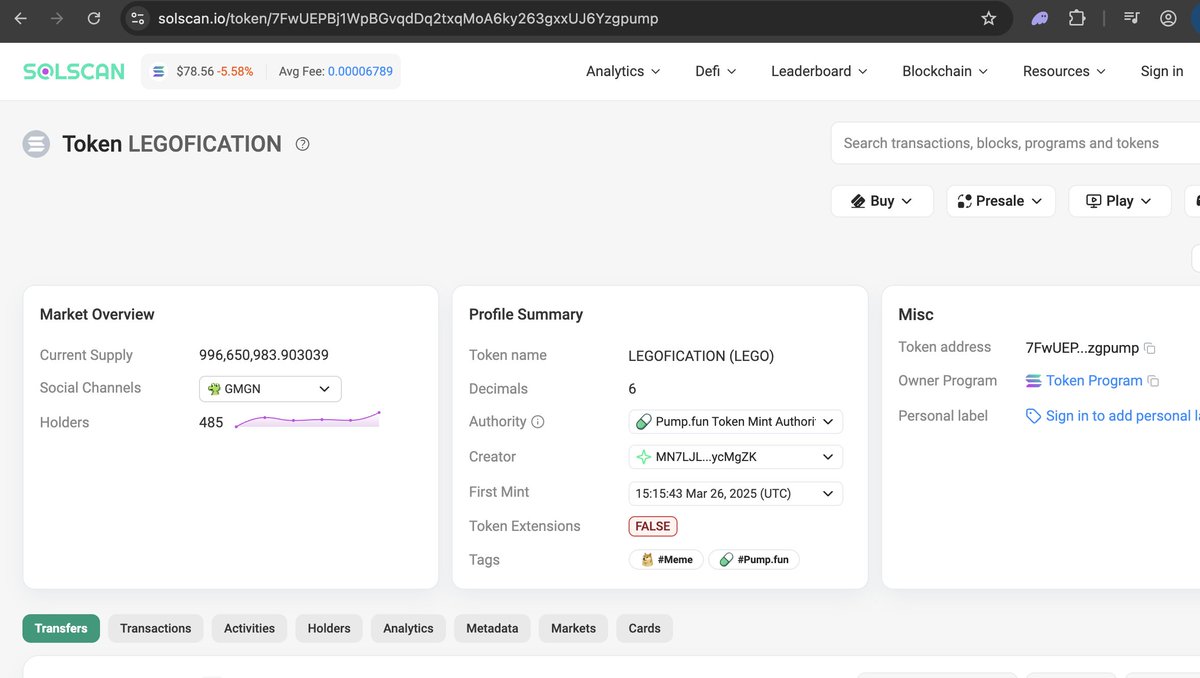
Task: Click Sign in in the header
Action: (x=1162, y=71)
